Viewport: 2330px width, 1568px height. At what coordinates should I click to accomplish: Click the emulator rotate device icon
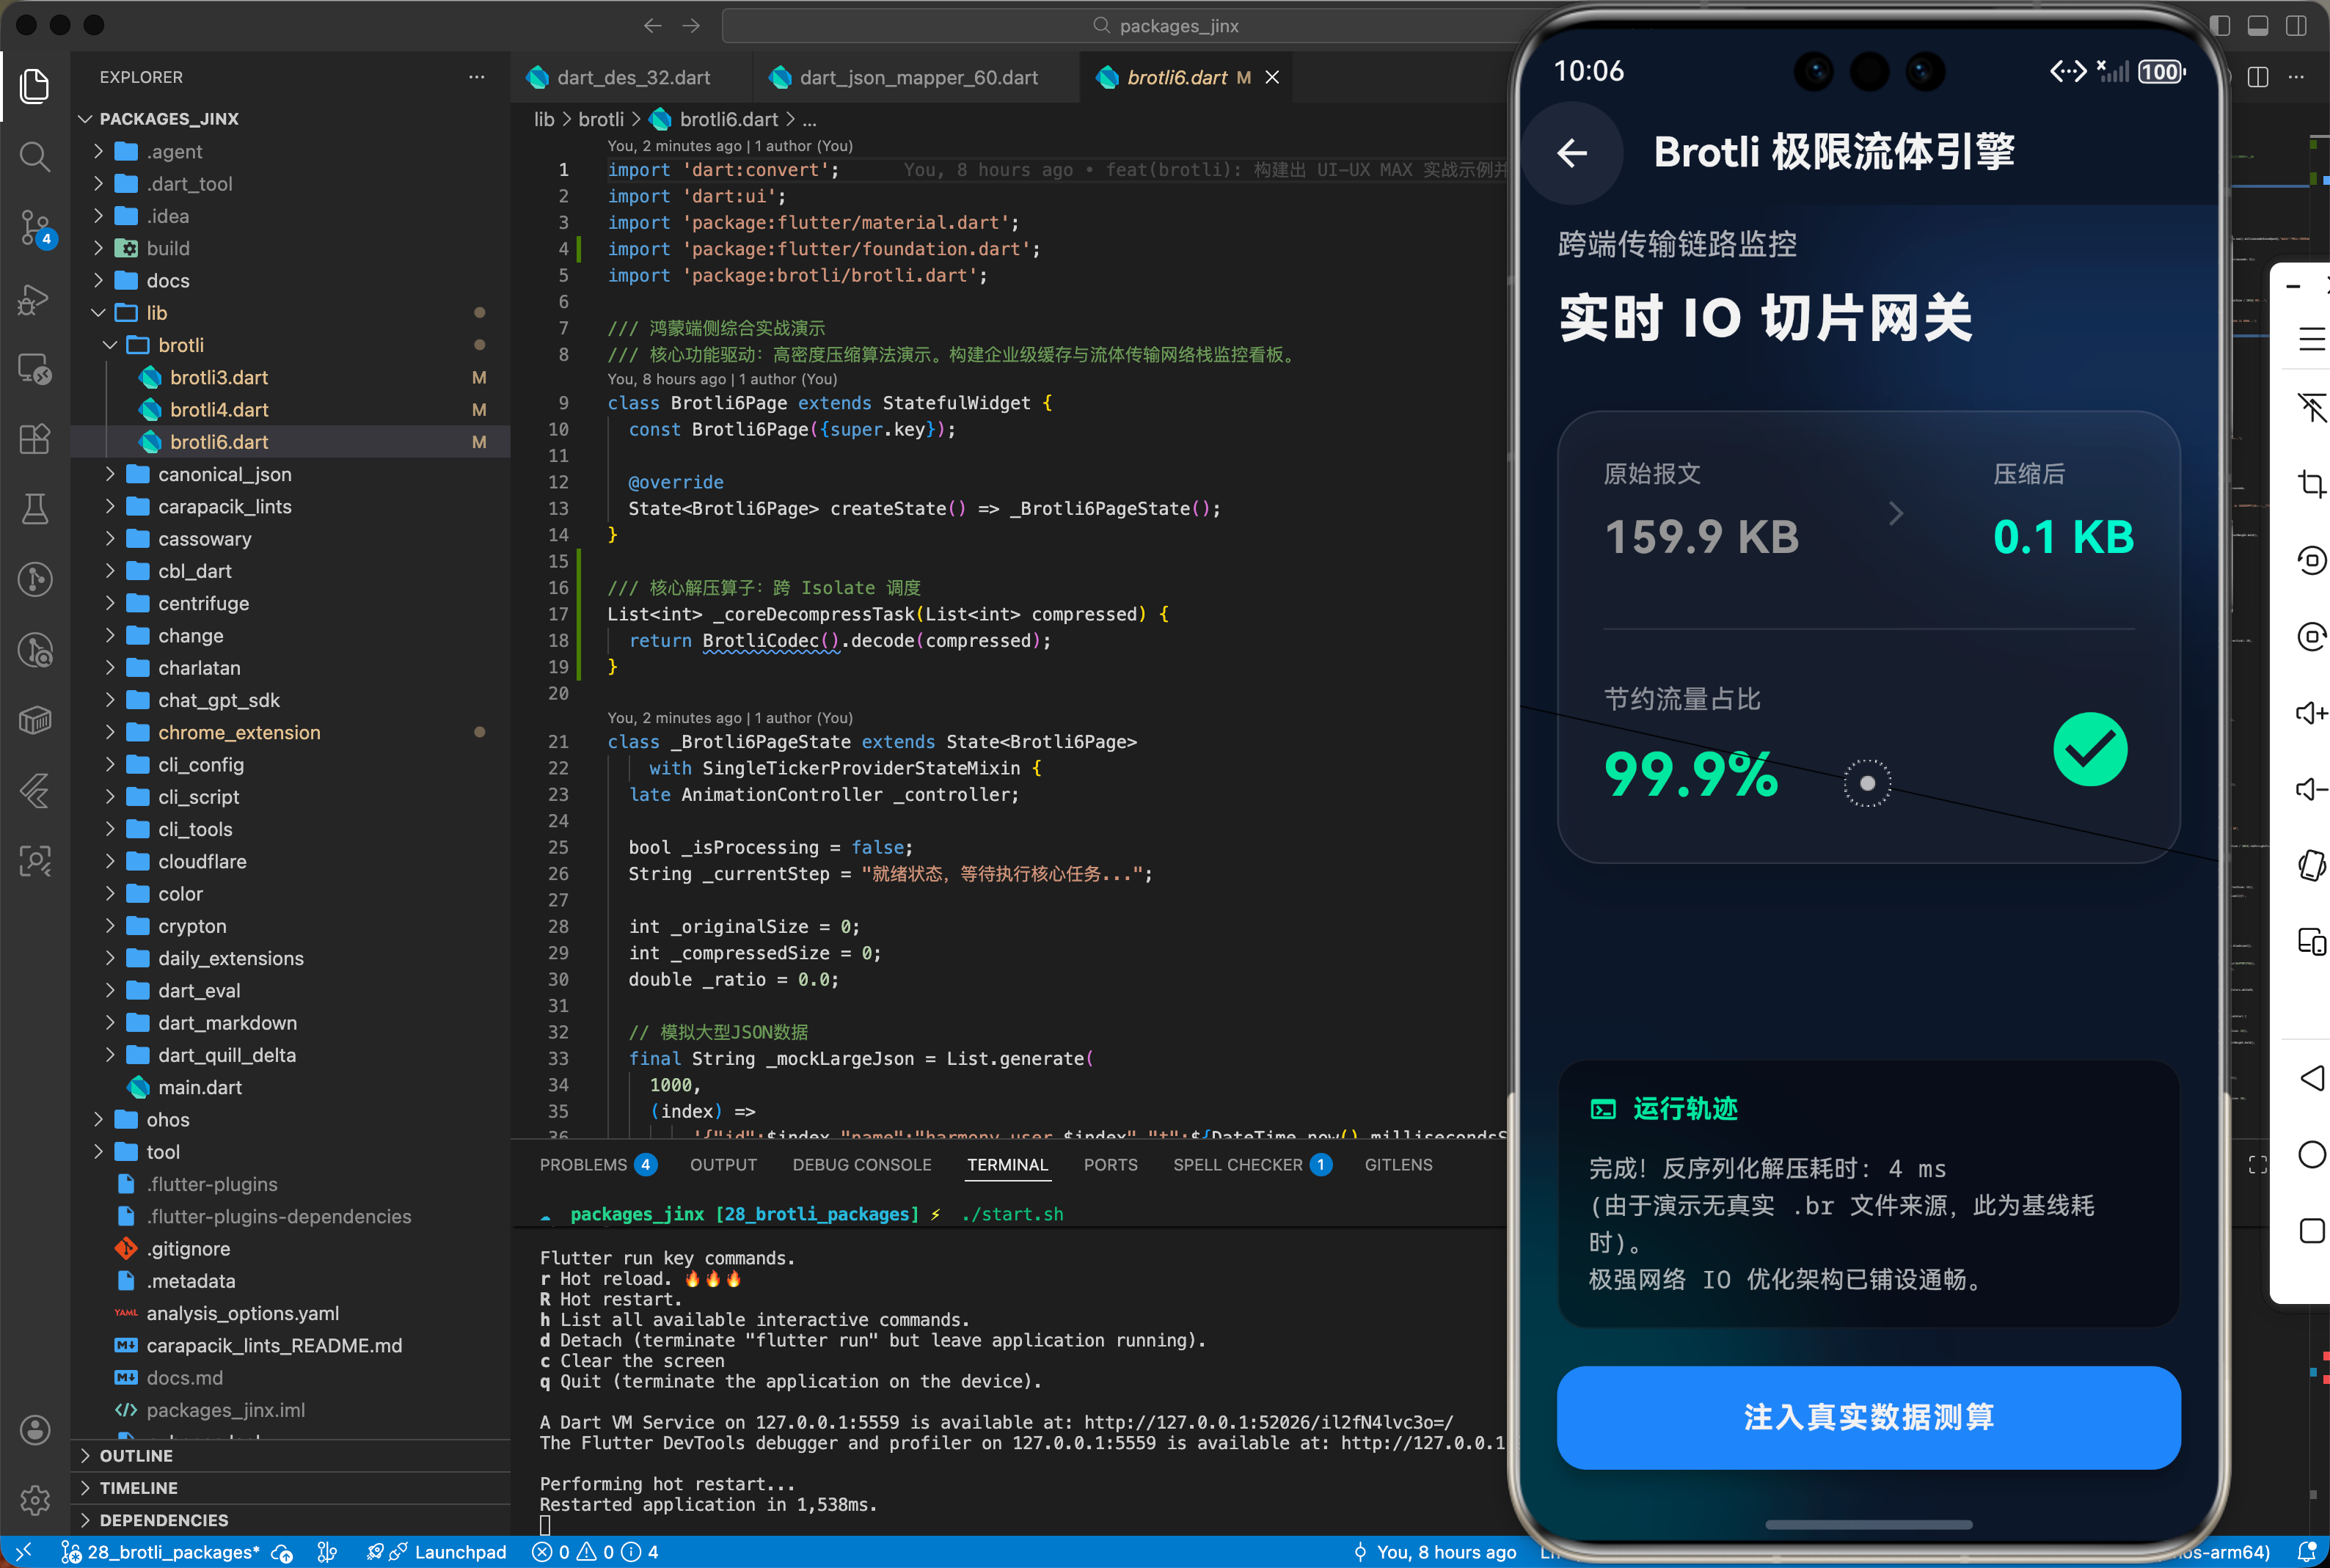tap(2311, 865)
